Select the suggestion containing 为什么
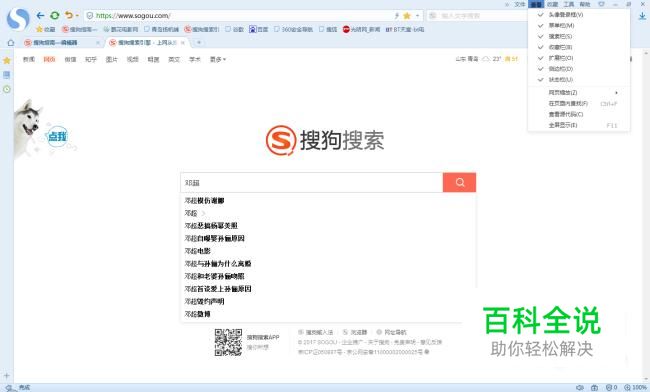This screenshot has width=650, height=392. (x=218, y=264)
